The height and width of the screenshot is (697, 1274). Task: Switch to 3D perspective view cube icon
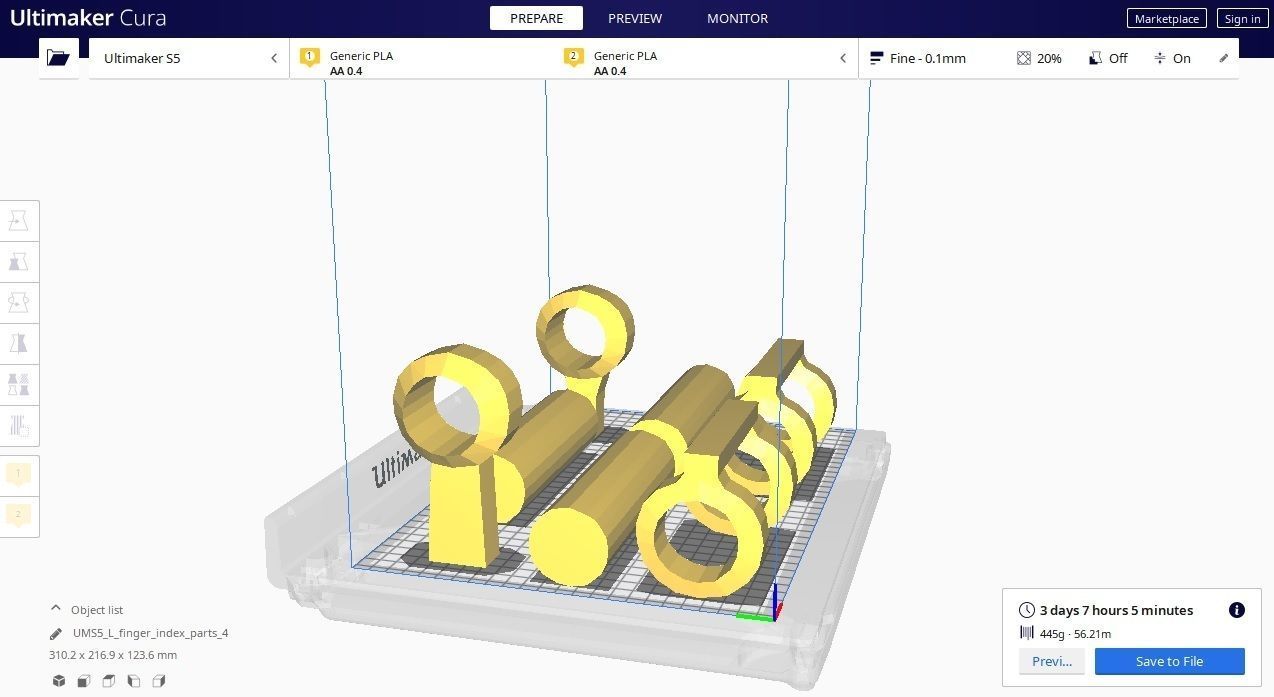59,681
